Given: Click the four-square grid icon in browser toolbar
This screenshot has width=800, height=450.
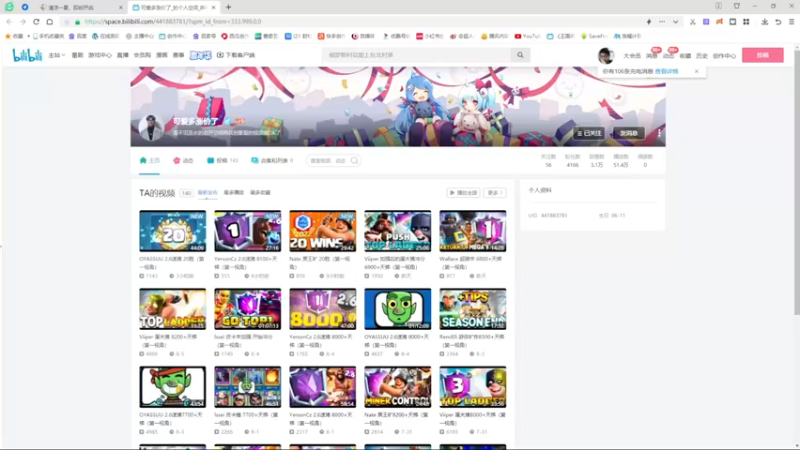Looking at the screenshot, I should click(x=746, y=22).
